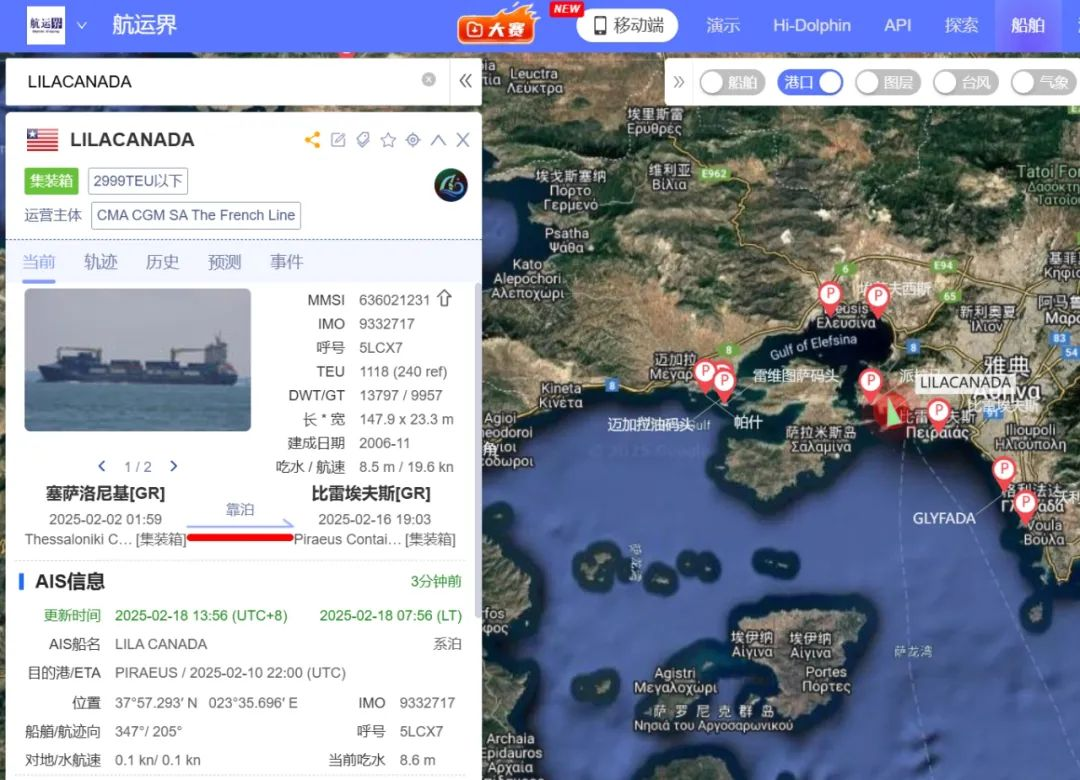The image size is (1080, 780).
Task: Click the Piraeus container terminal text
Action: point(375,540)
